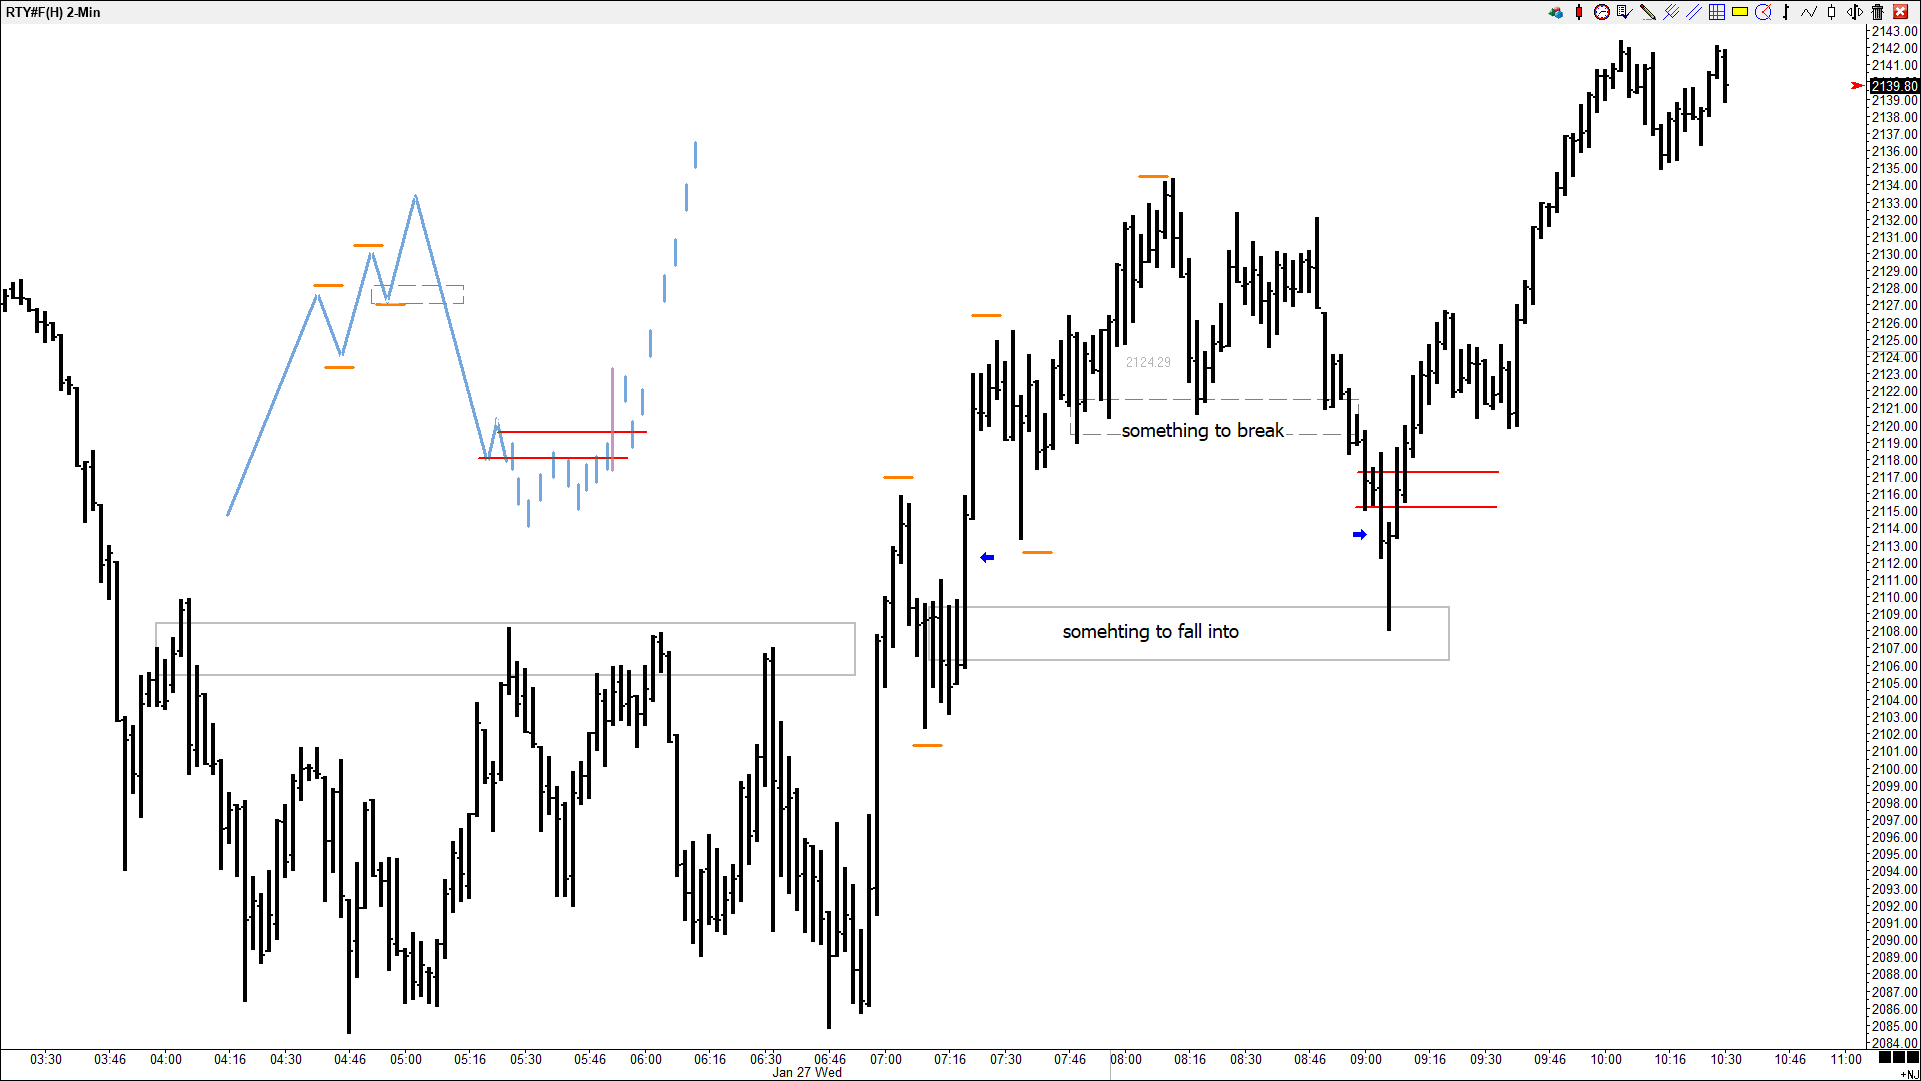The width and height of the screenshot is (1921, 1081).
Task: Switch to single bar chart type
Action: (1786, 12)
